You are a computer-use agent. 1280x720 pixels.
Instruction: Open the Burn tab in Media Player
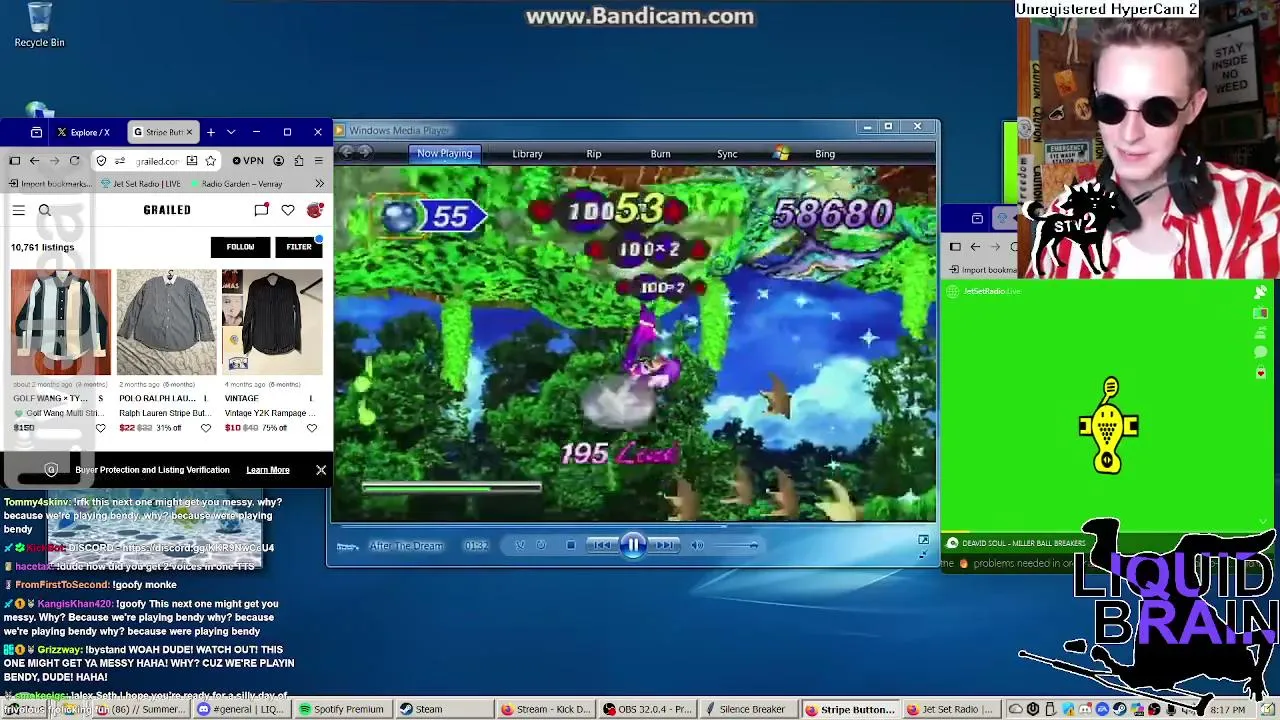click(x=660, y=154)
